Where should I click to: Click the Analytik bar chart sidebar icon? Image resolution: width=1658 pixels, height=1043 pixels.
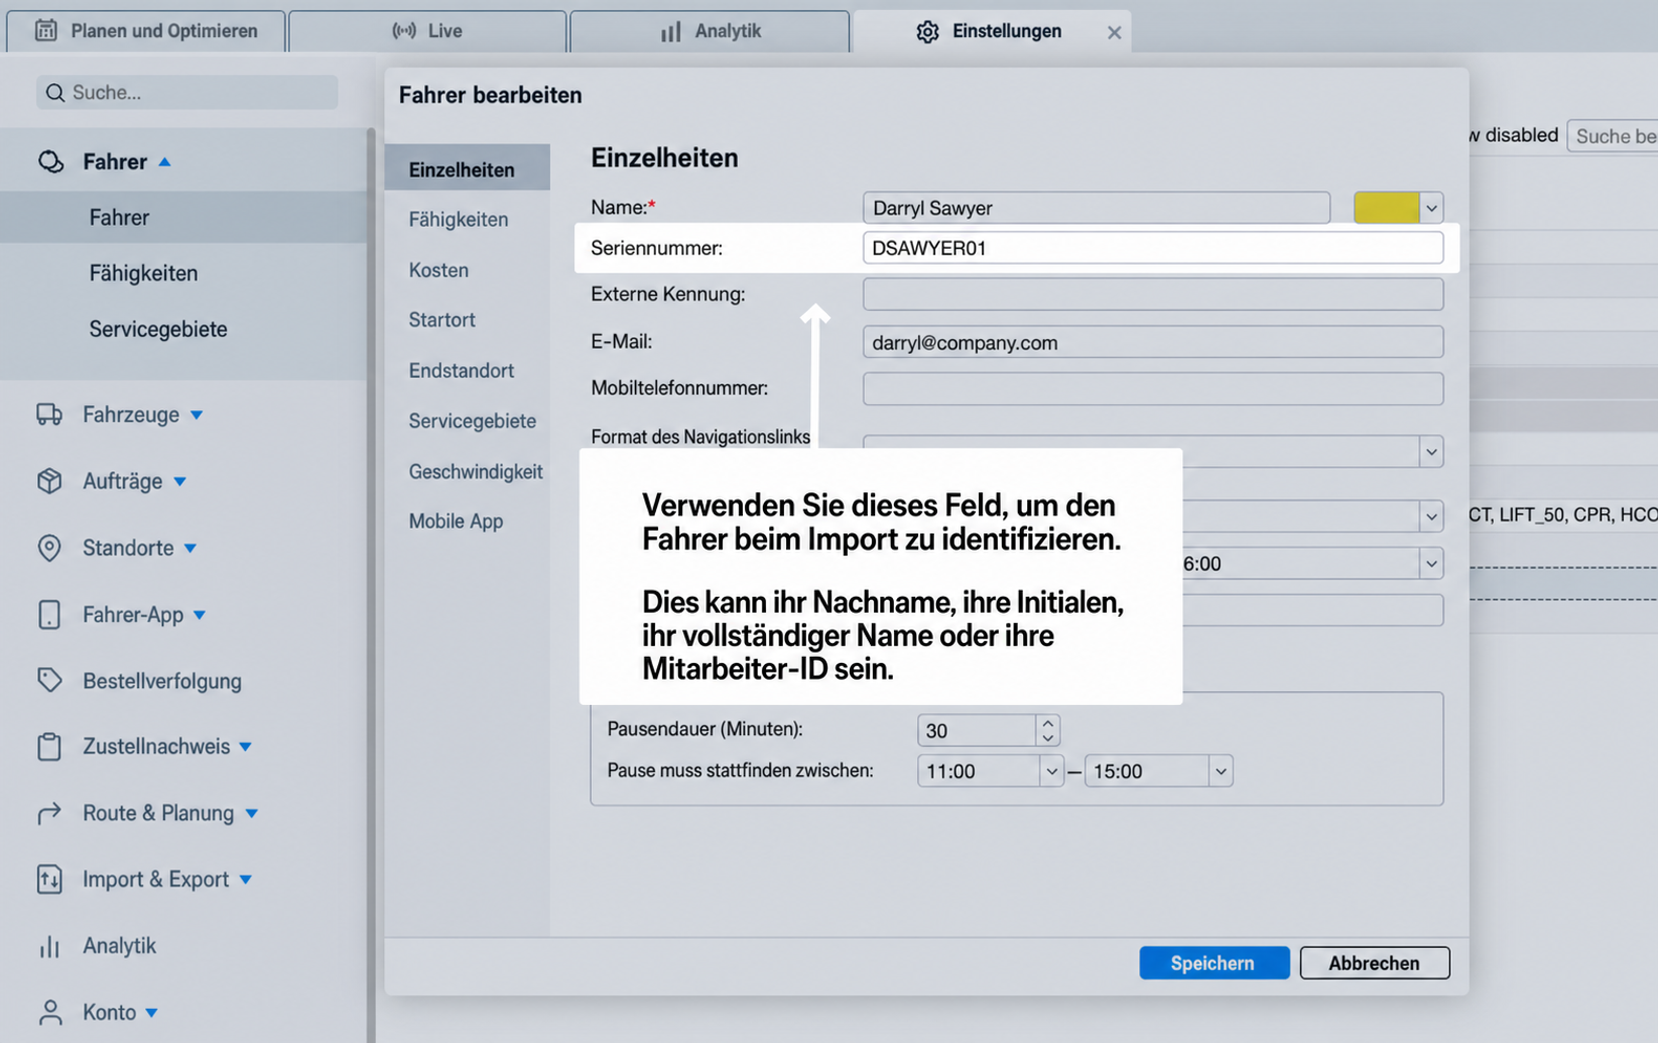49,946
